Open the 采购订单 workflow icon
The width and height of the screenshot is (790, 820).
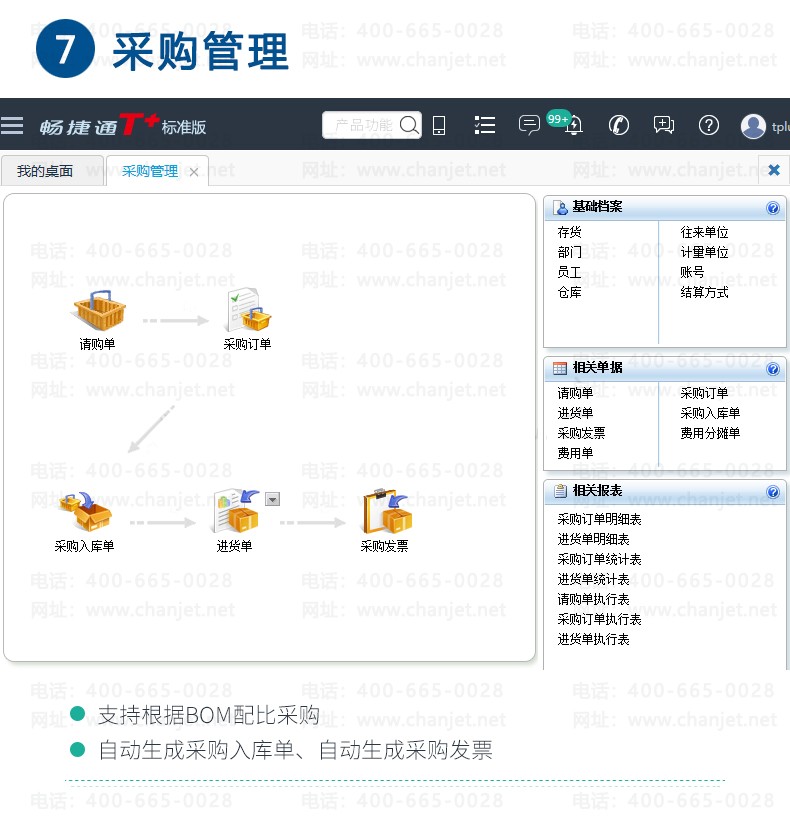pos(248,310)
